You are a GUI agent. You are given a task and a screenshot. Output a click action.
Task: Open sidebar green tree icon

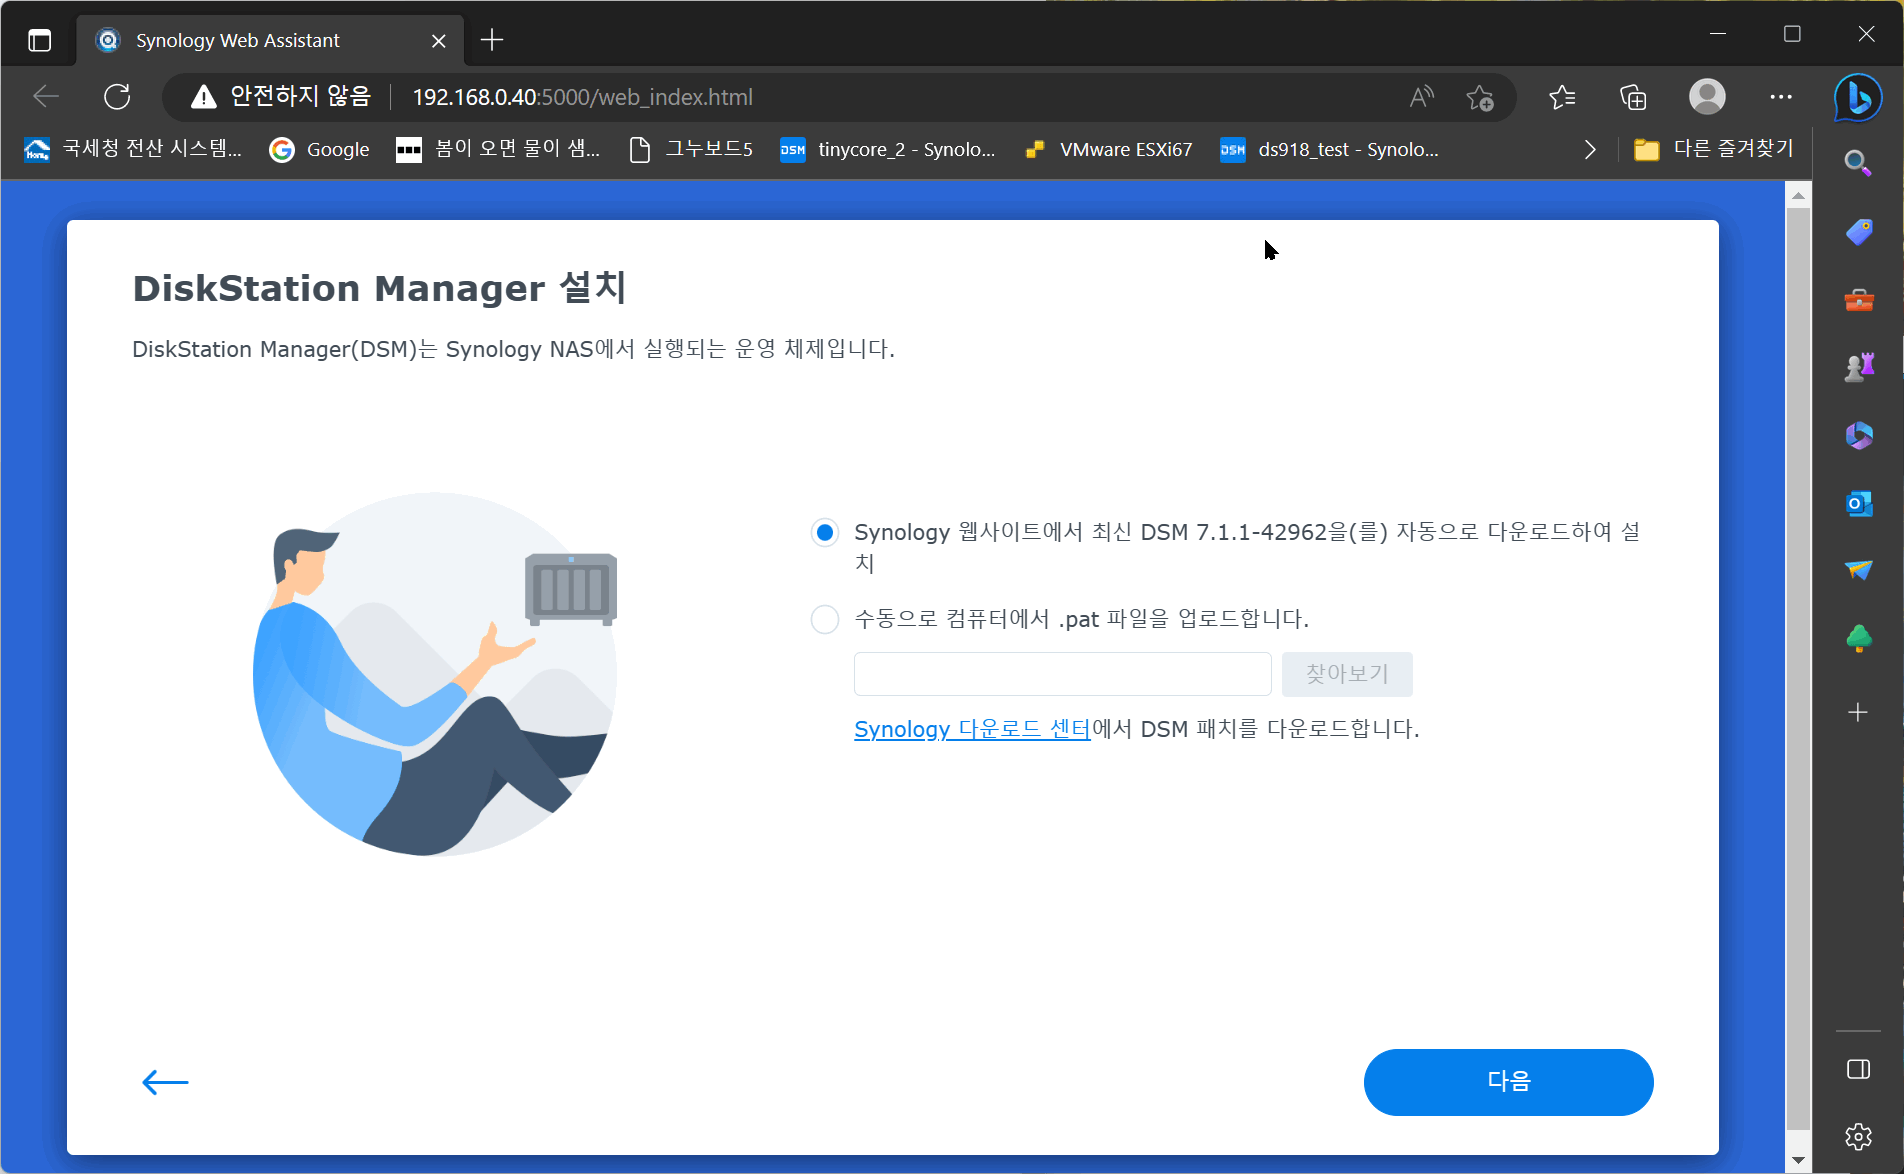point(1858,638)
